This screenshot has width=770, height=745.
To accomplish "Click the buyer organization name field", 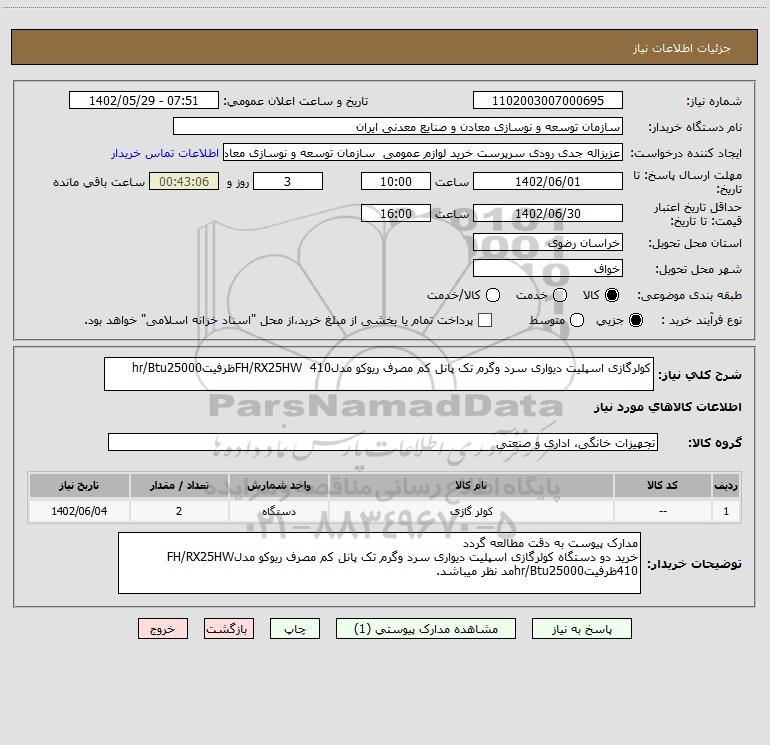I will 398,126.
